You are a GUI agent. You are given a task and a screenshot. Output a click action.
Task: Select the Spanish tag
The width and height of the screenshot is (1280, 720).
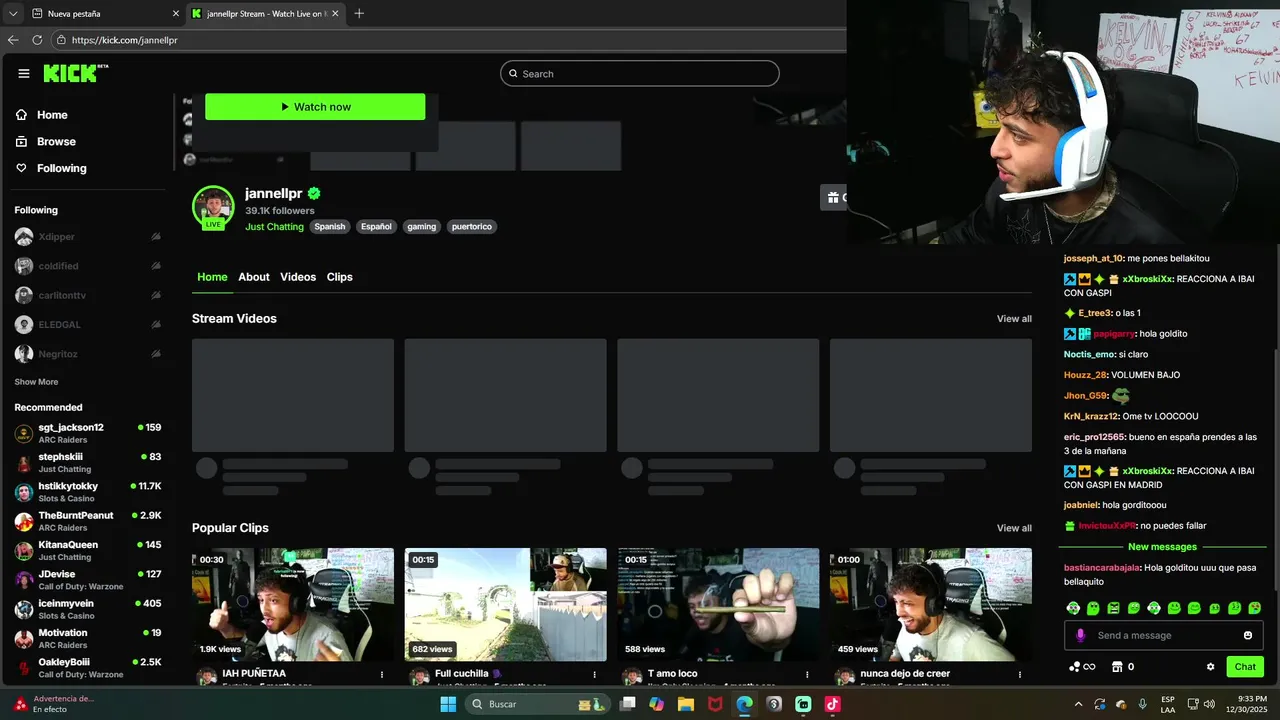coord(330,227)
